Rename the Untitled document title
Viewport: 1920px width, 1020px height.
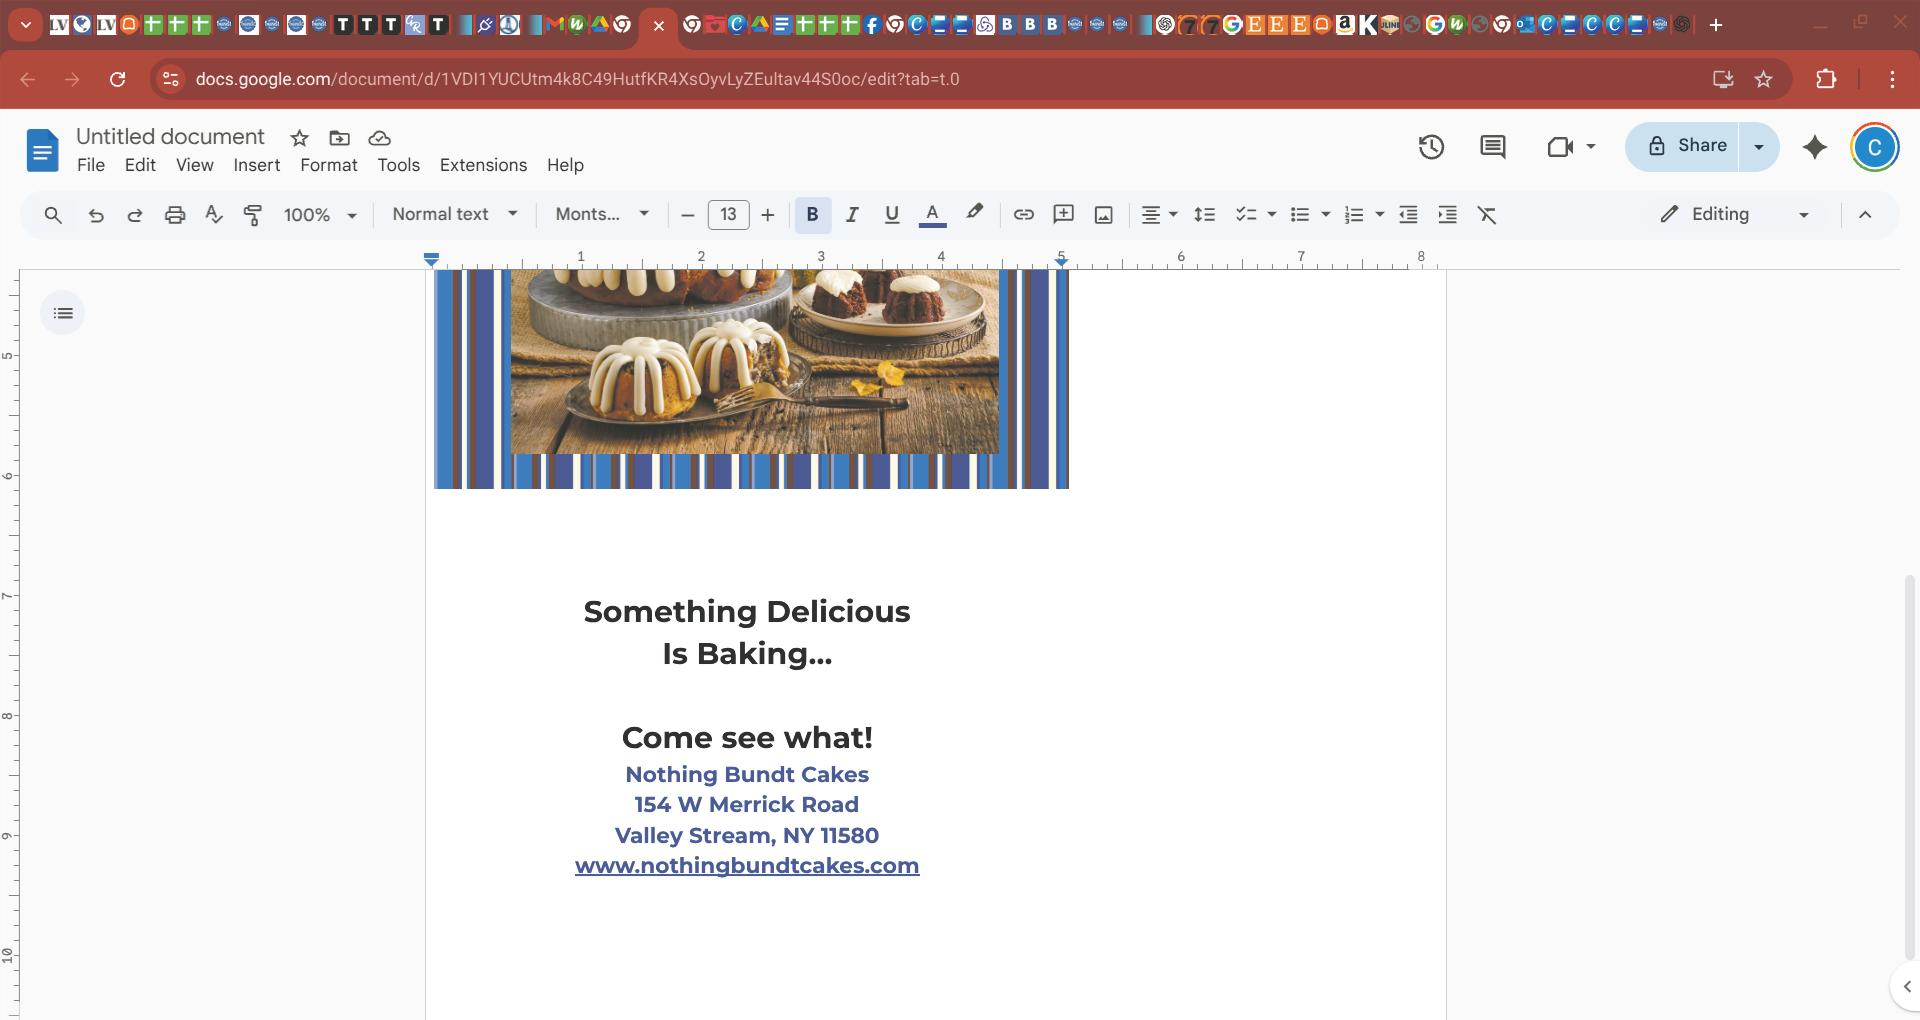[170, 137]
